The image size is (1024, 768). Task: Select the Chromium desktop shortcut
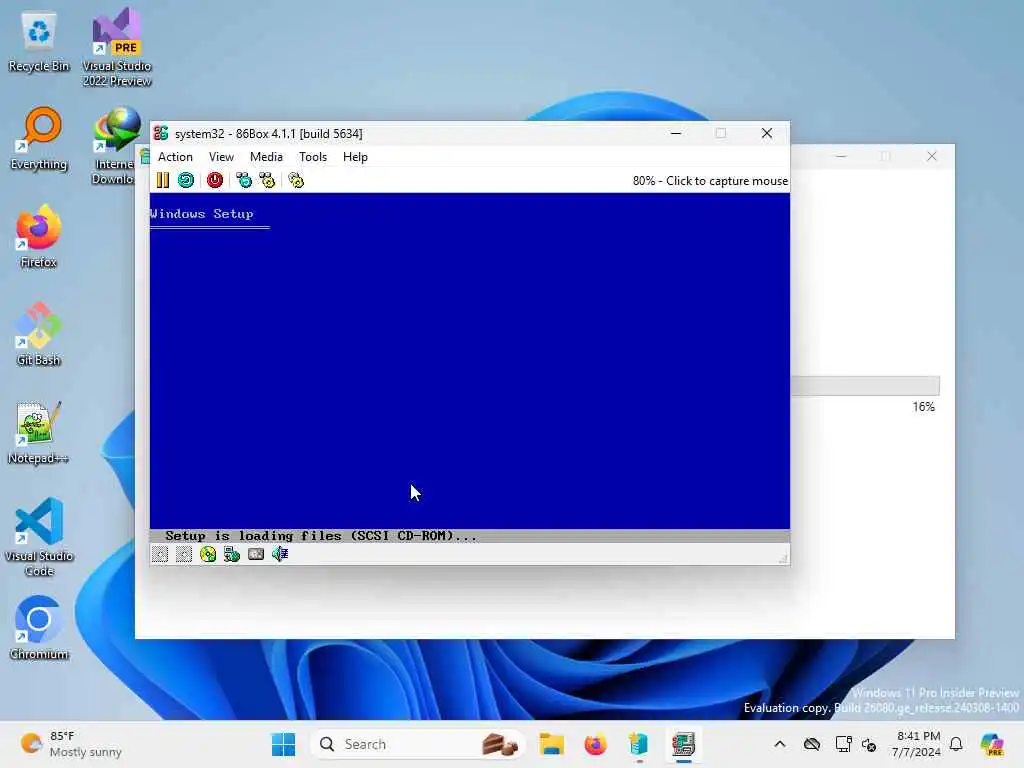tap(39, 628)
